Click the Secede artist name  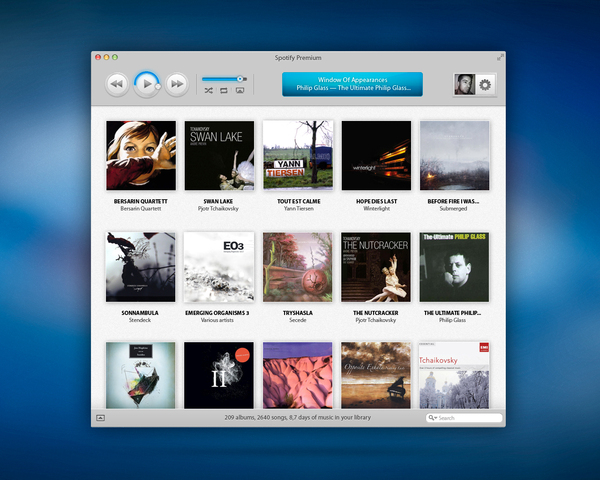click(298, 320)
